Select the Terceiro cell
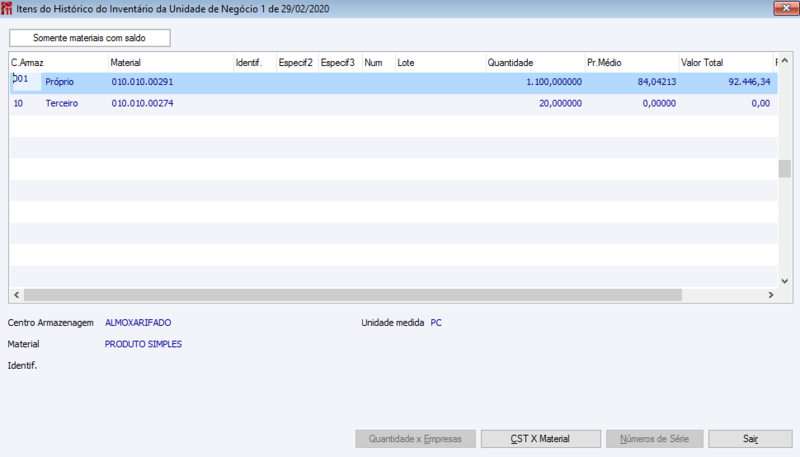The height and width of the screenshot is (457, 800). pos(62,103)
